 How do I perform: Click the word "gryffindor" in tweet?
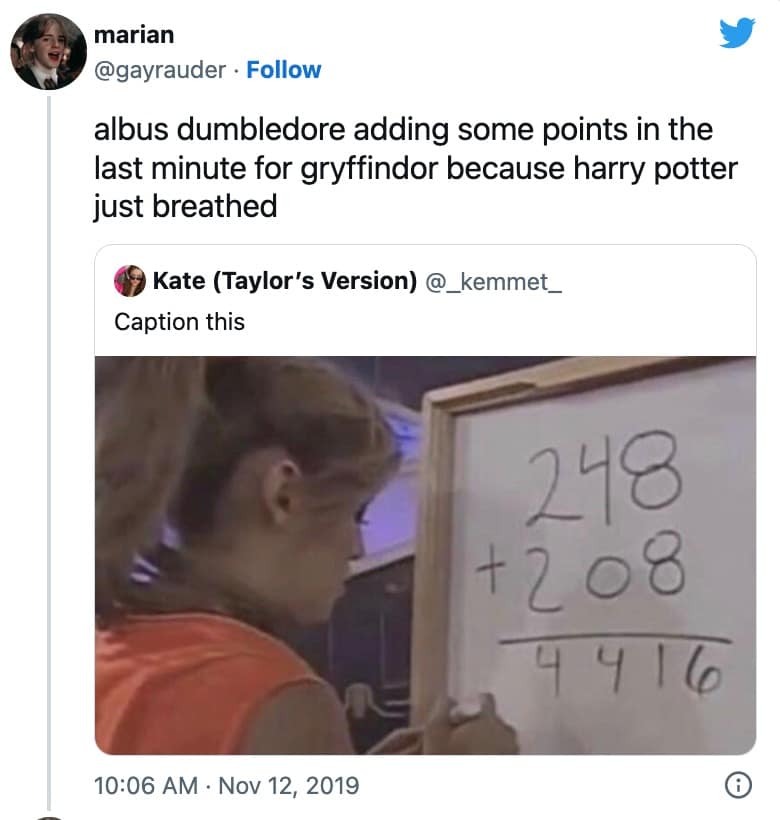[369, 169]
